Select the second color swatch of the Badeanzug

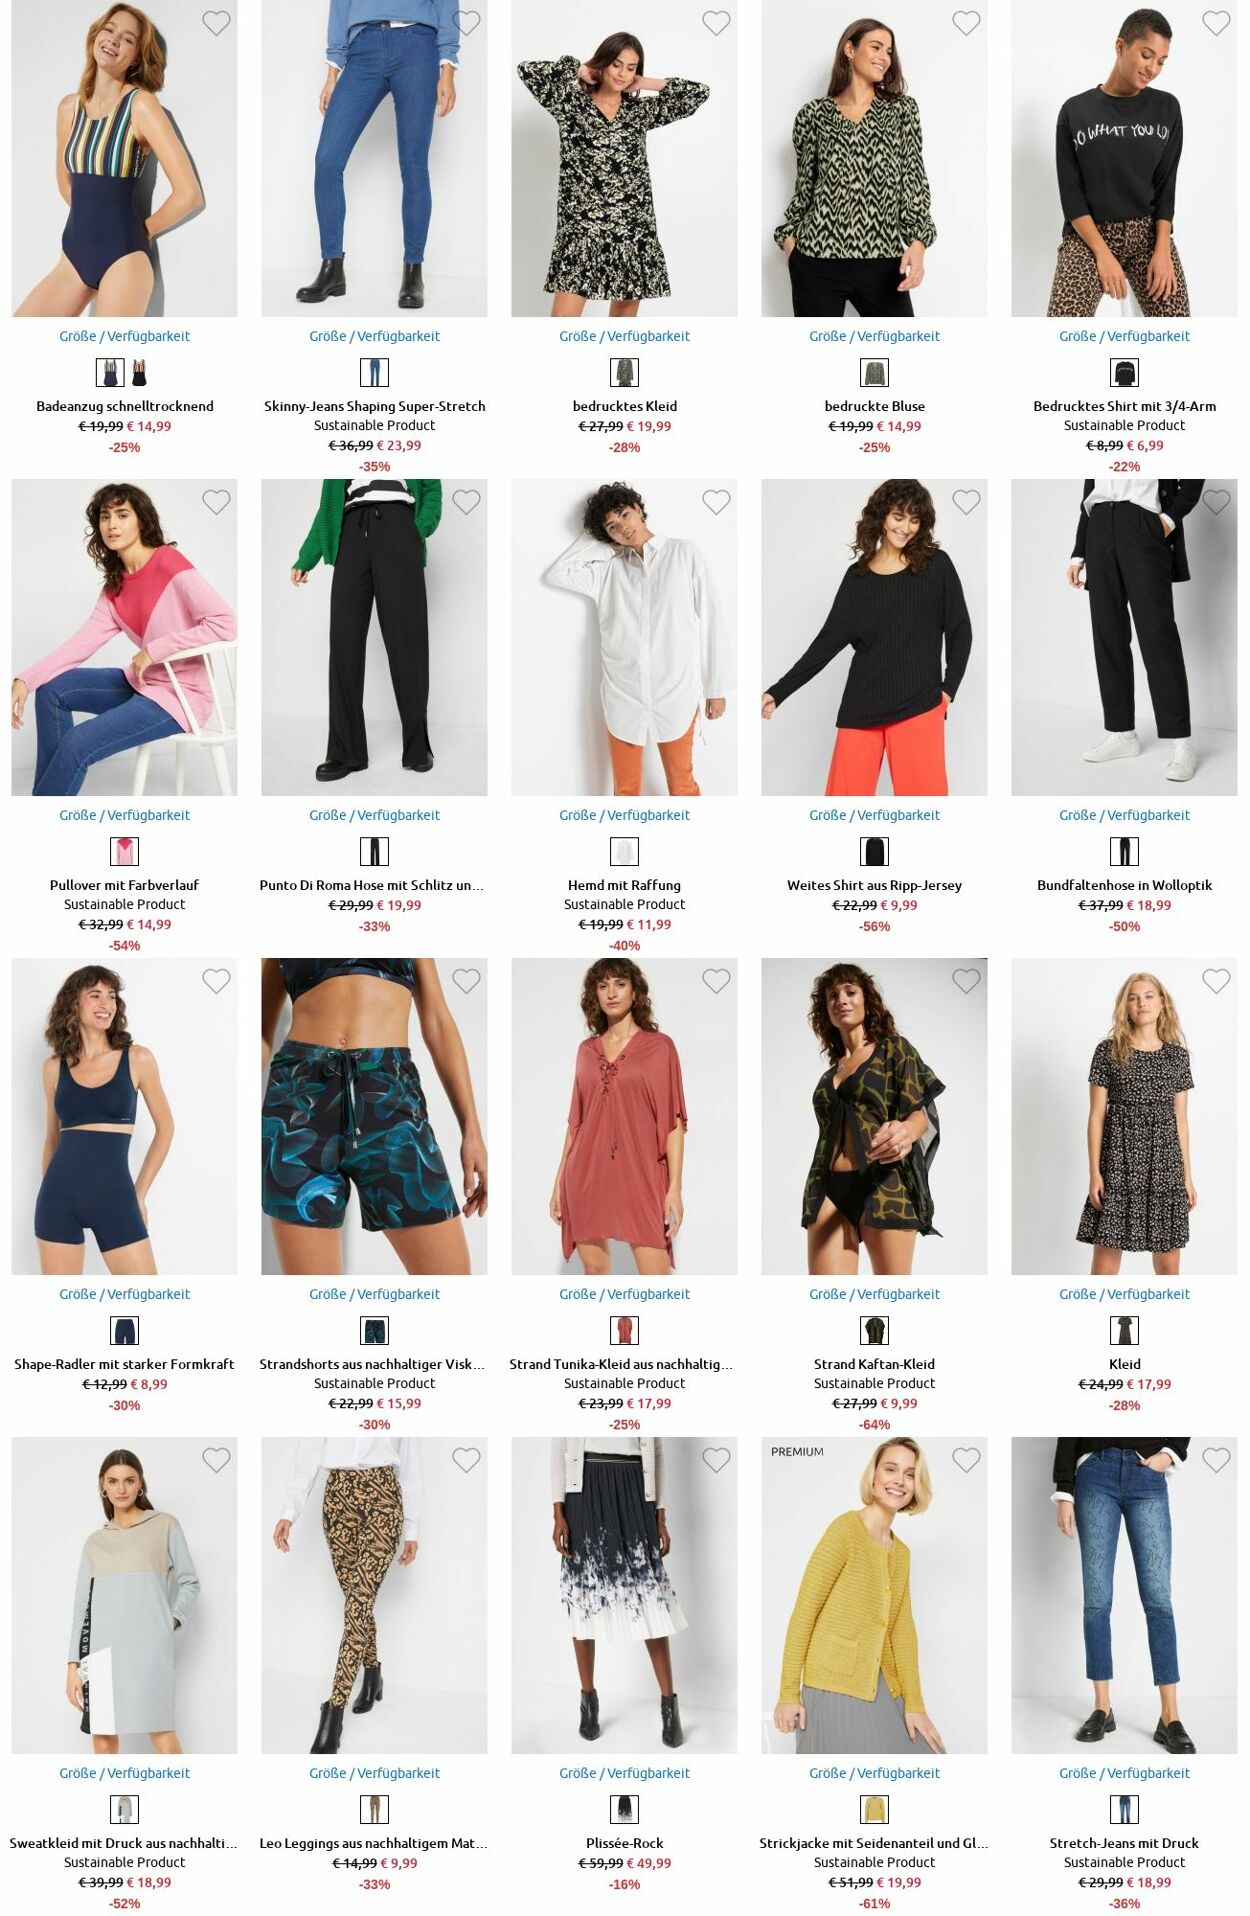click(139, 373)
